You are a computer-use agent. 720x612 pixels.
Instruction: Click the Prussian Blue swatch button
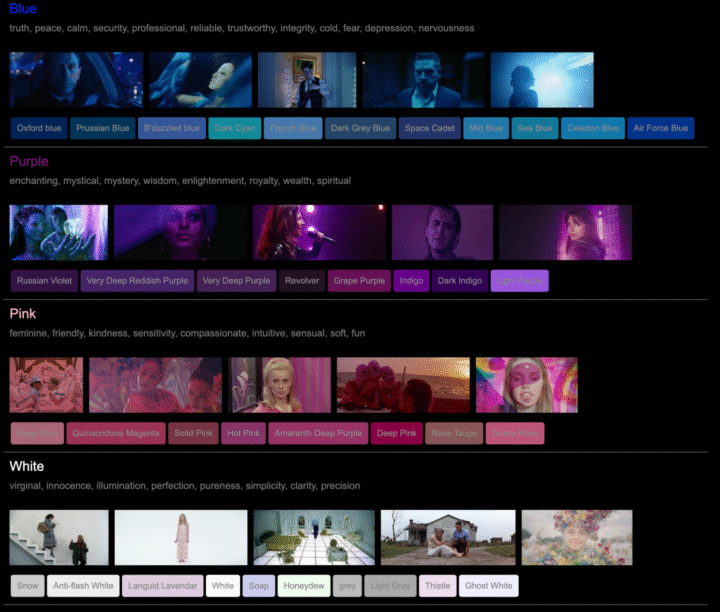click(x=102, y=128)
